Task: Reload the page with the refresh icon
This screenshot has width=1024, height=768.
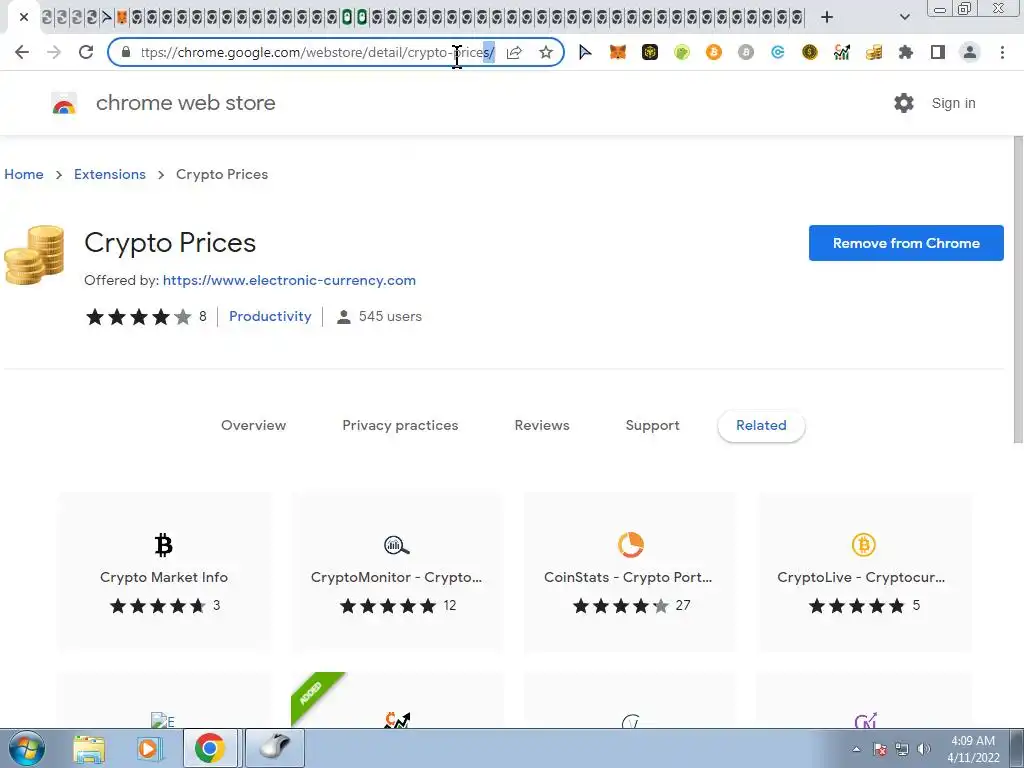Action: pos(86,52)
